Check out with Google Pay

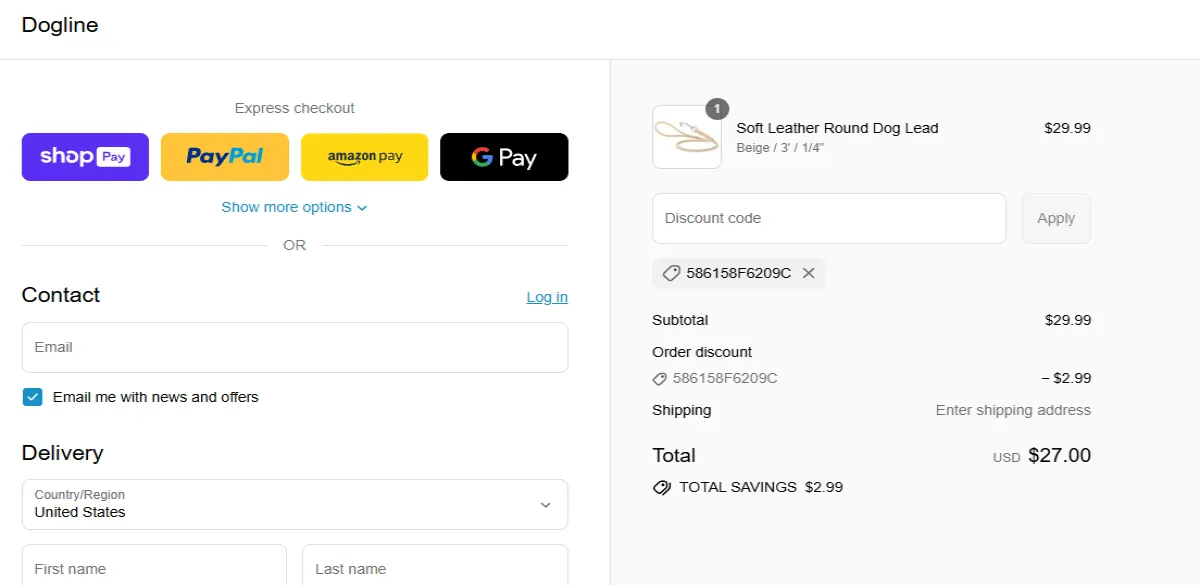tap(504, 157)
